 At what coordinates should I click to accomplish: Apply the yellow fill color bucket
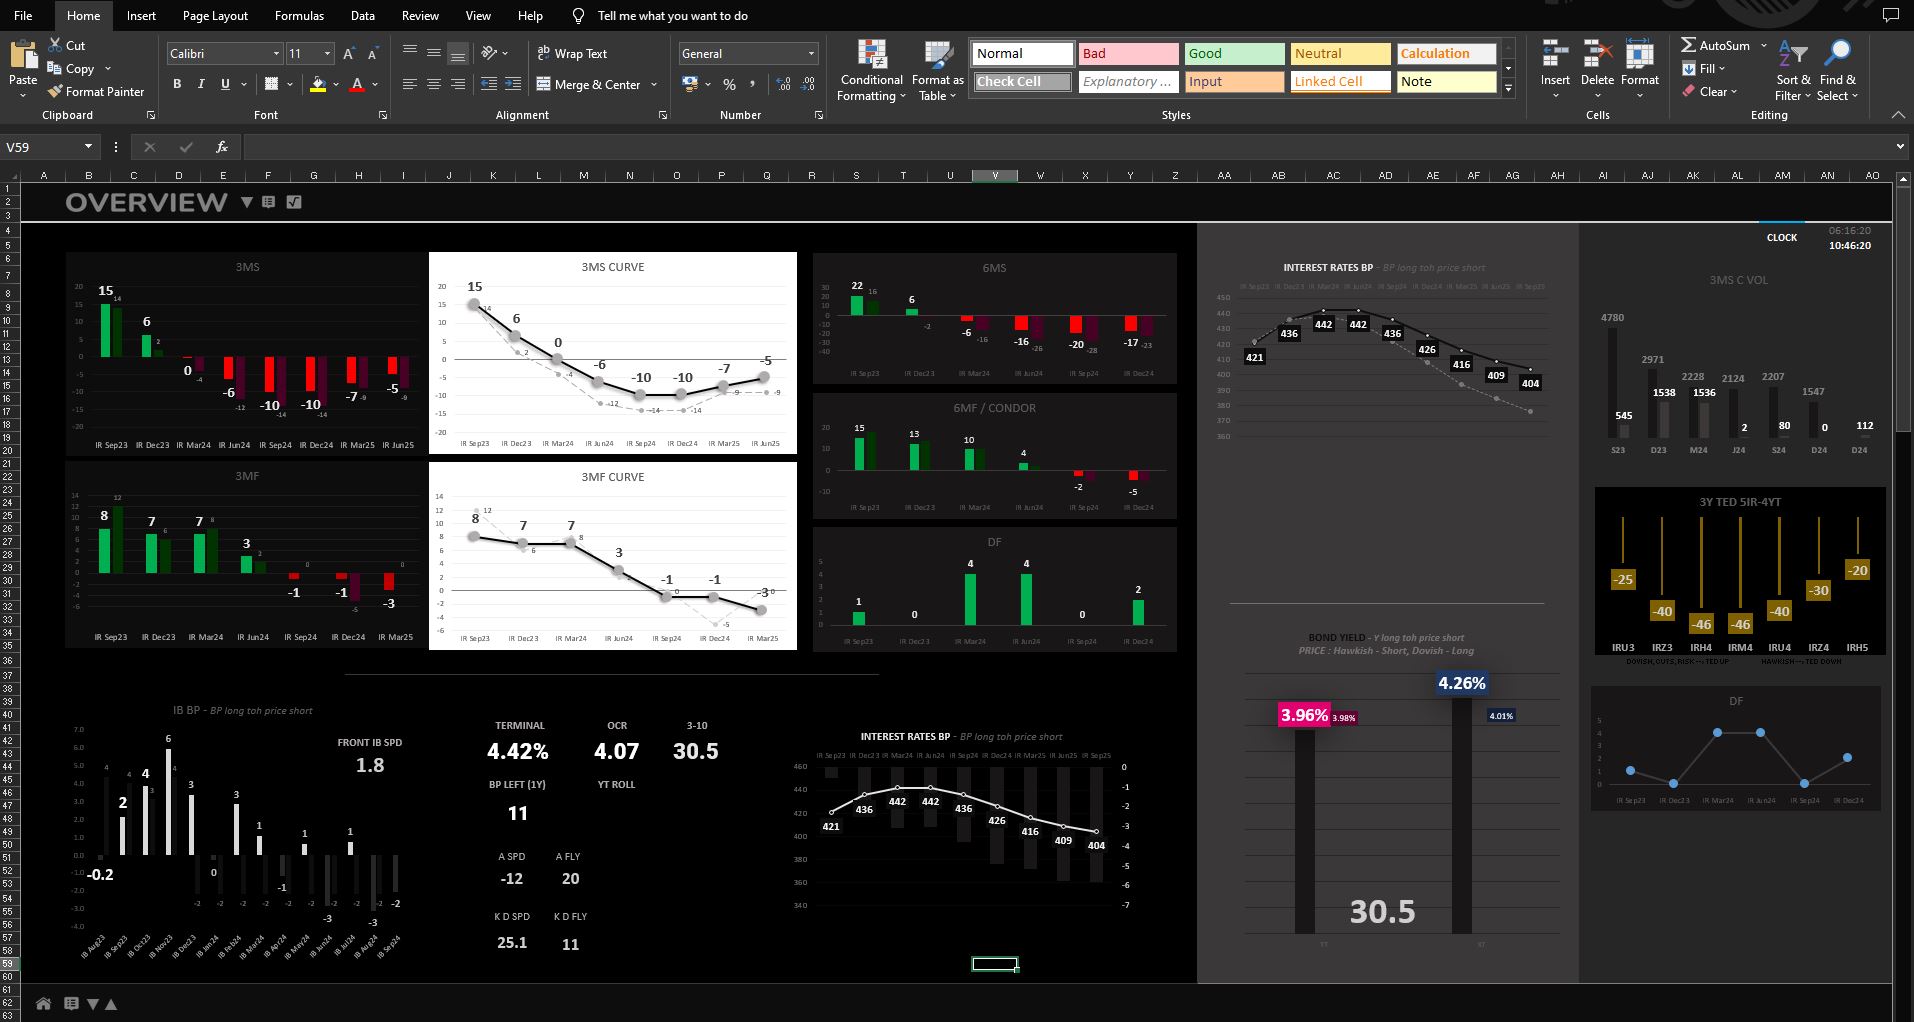[318, 85]
